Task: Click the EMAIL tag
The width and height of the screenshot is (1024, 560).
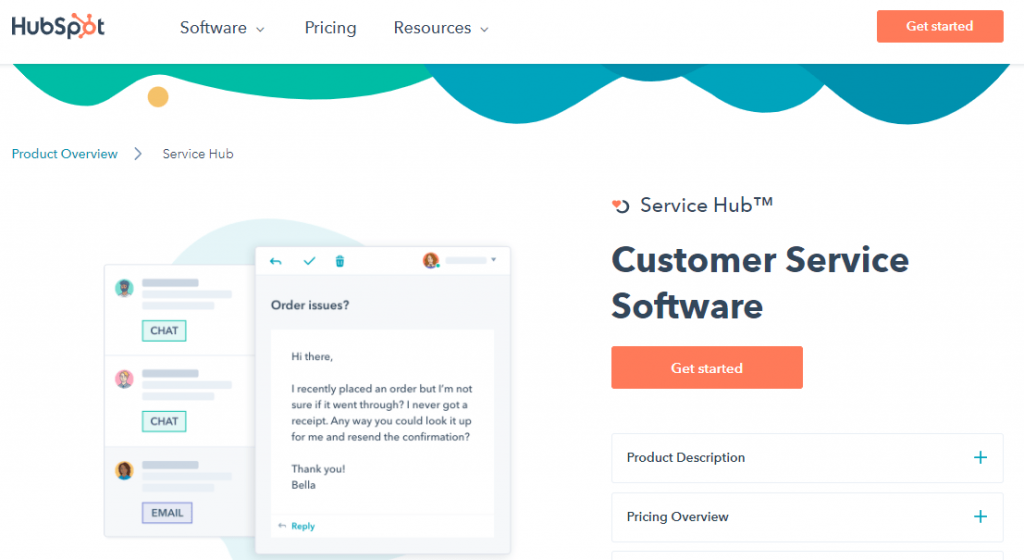Action: click(167, 513)
